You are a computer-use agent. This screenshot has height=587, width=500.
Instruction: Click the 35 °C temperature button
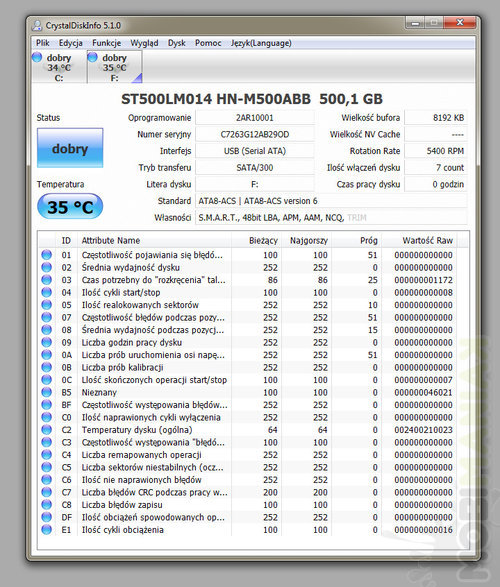coord(70,206)
